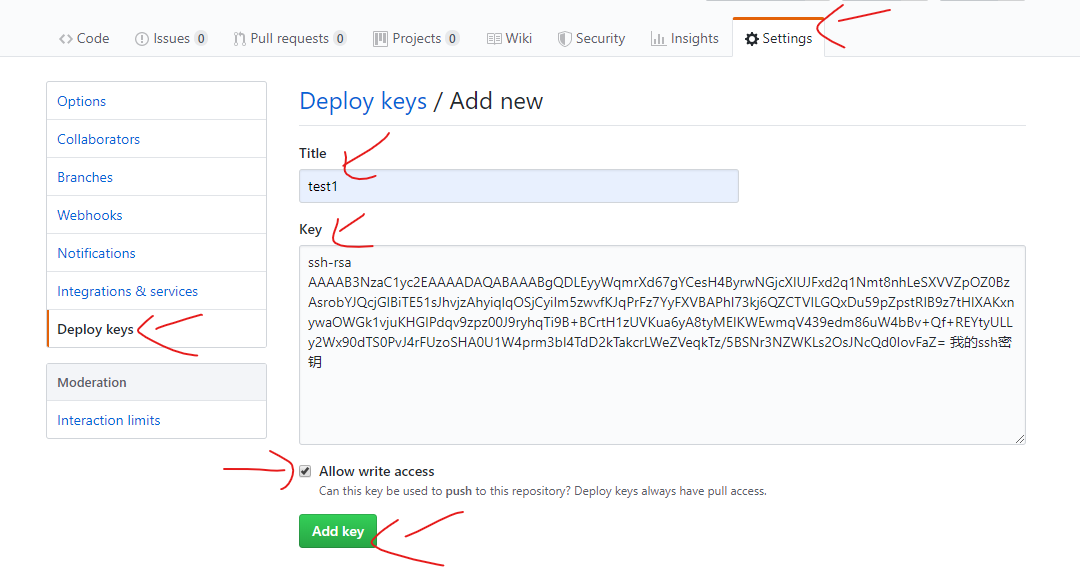Click the Add key button
The width and height of the screenshot is (1080, 587).
point(338,531)
